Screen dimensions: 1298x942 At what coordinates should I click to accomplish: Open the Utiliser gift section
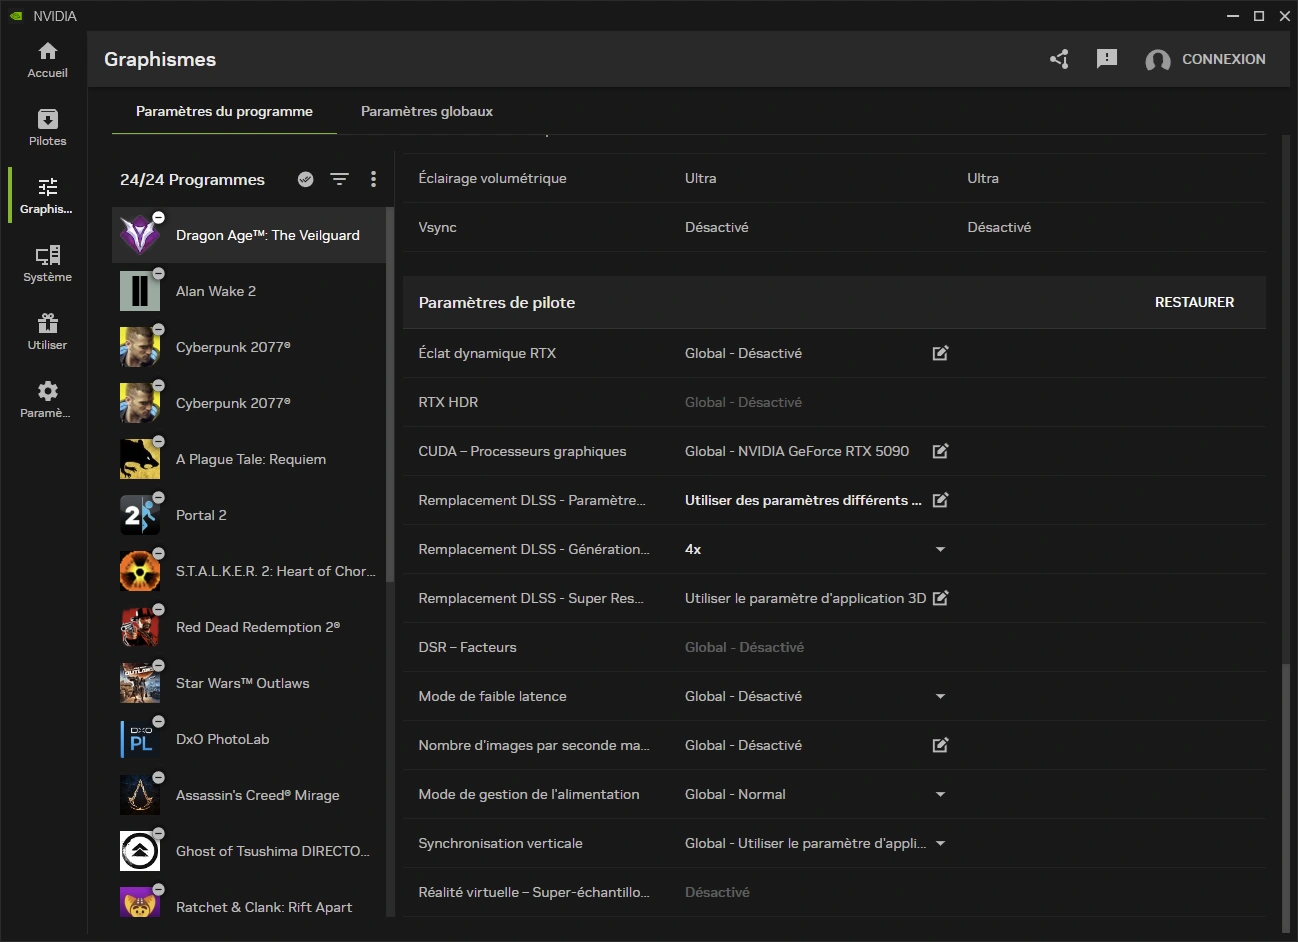tap(47, 332)
